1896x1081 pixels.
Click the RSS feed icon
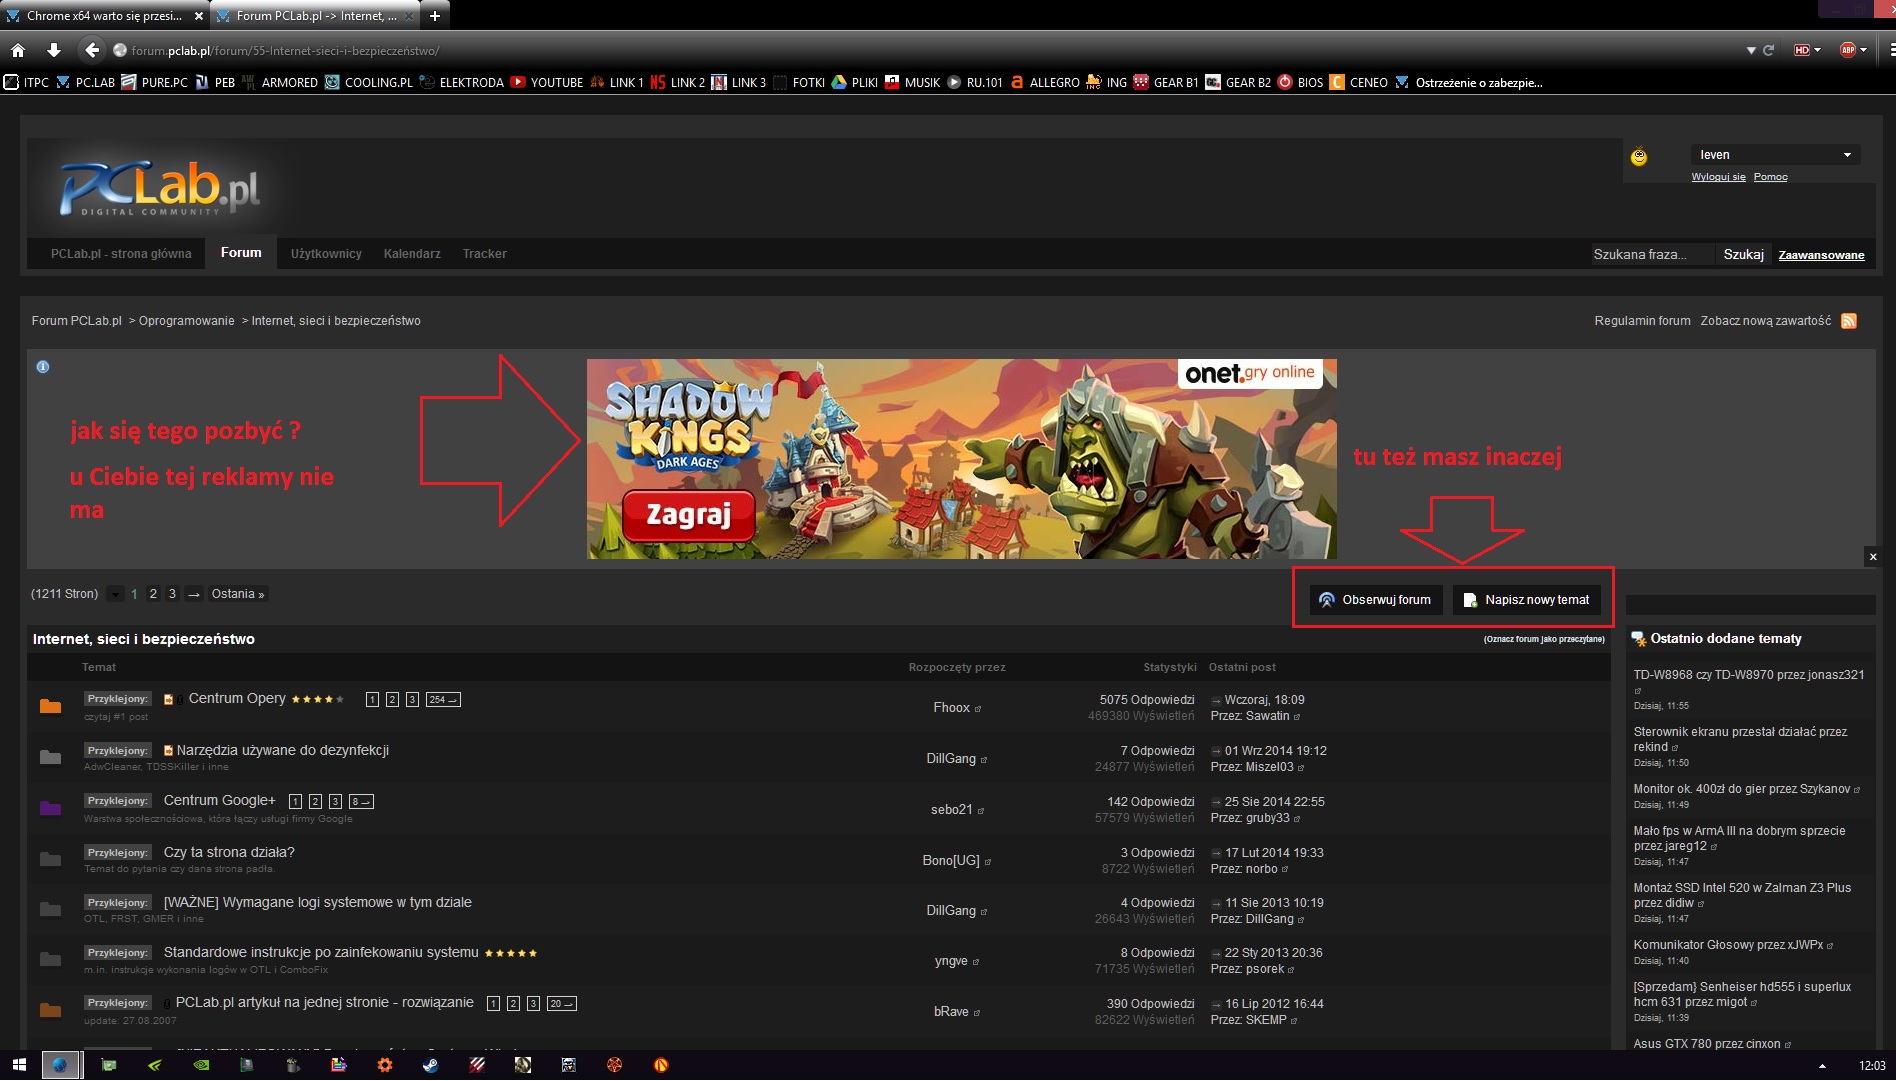tap(1849, 321)
